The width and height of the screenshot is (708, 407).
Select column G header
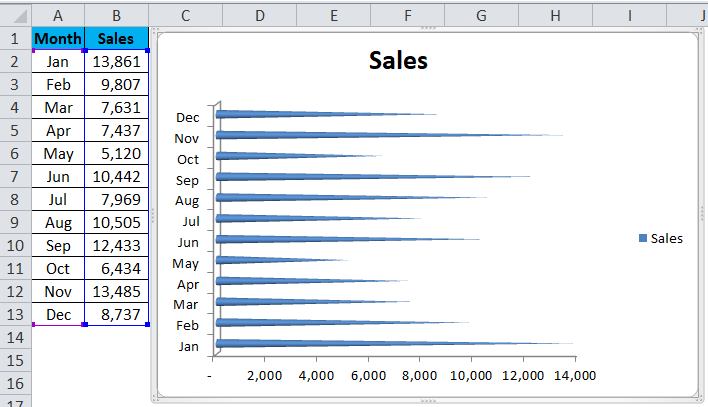[x=481, y=16]
